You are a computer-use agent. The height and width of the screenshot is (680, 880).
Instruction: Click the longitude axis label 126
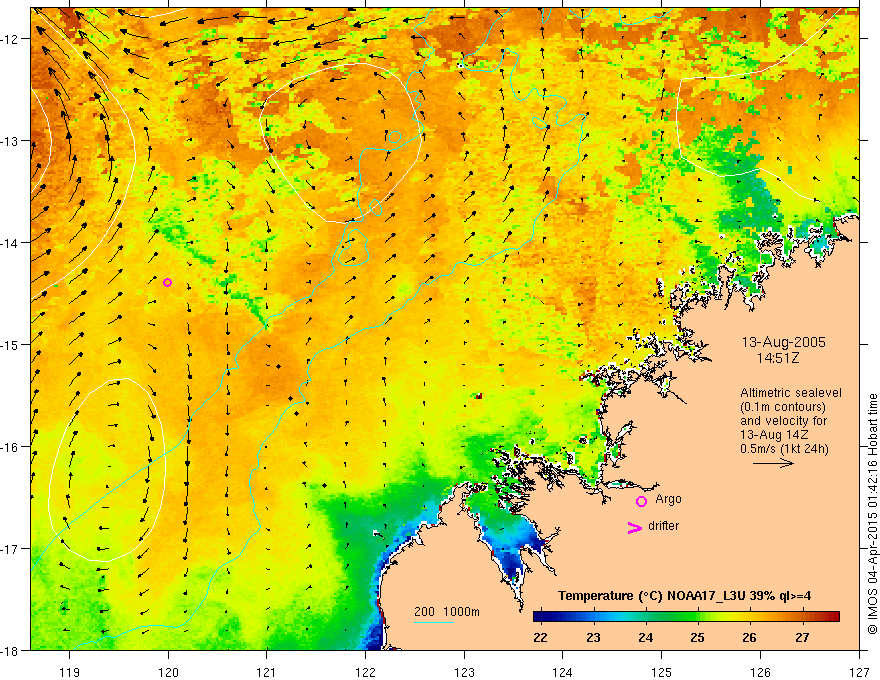(760, 672)
